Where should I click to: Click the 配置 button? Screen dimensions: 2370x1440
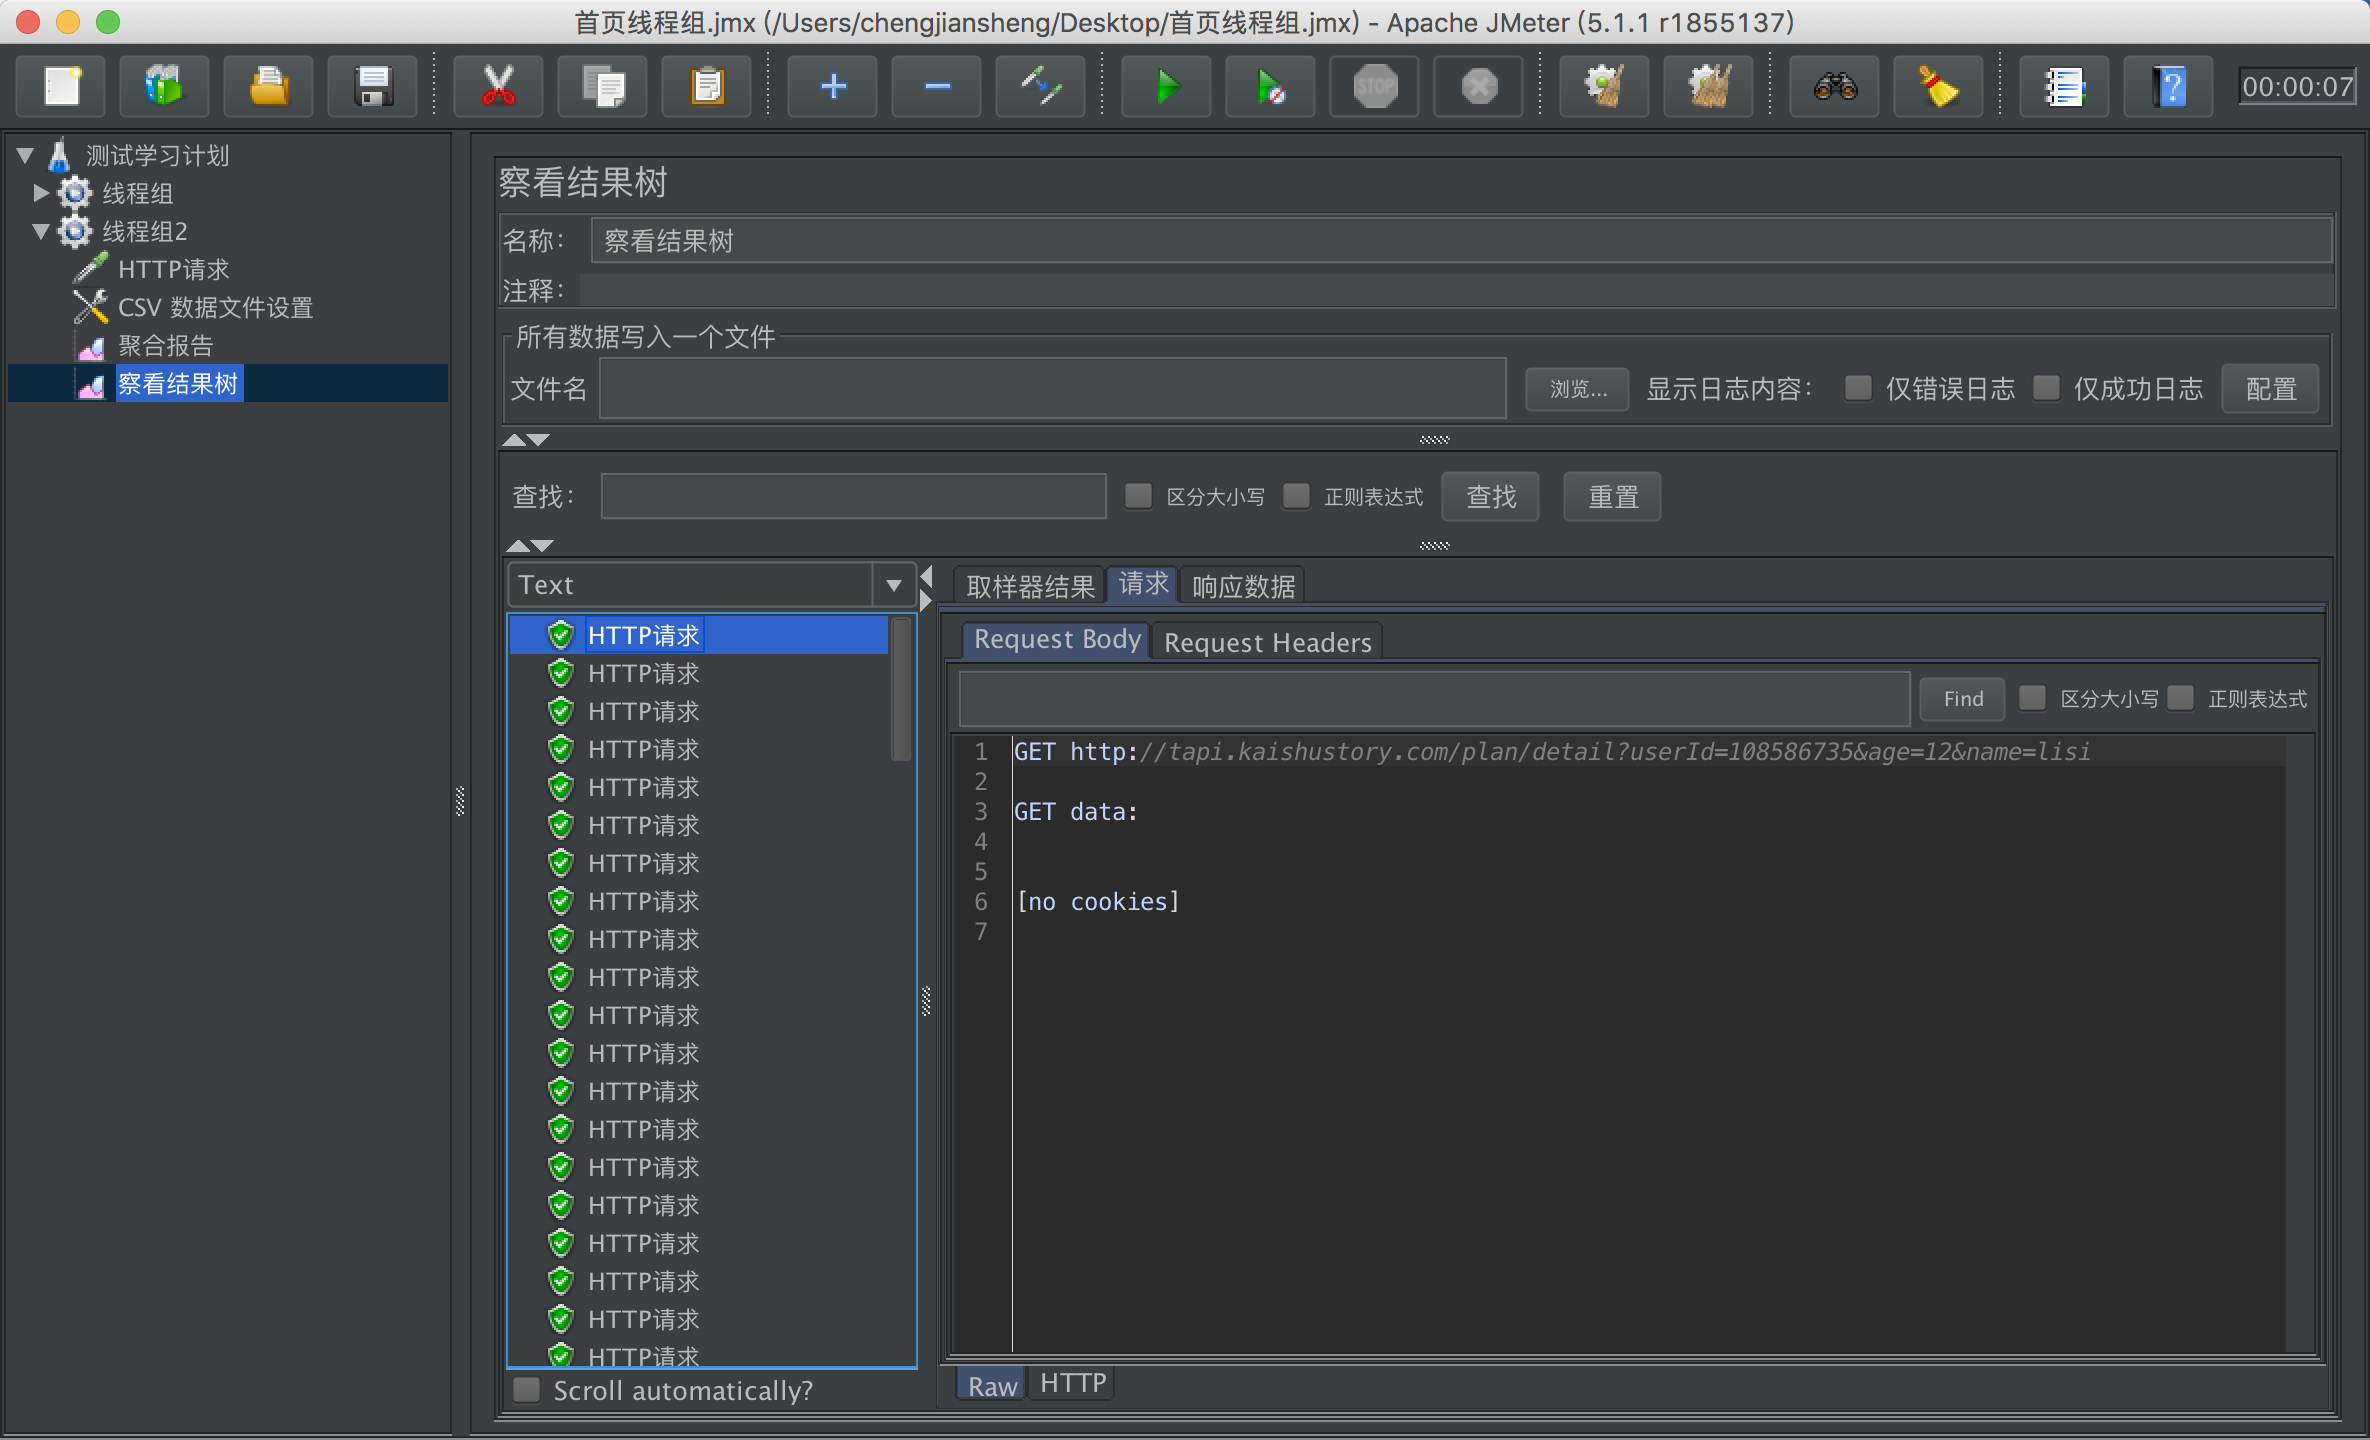click(x=2271, y=389)
